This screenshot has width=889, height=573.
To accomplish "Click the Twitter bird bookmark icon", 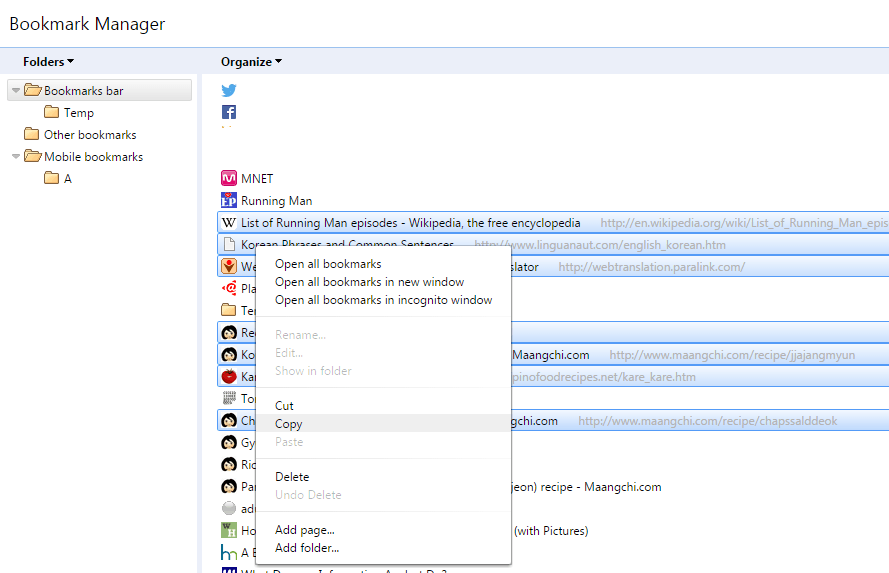I will (229, 90).
